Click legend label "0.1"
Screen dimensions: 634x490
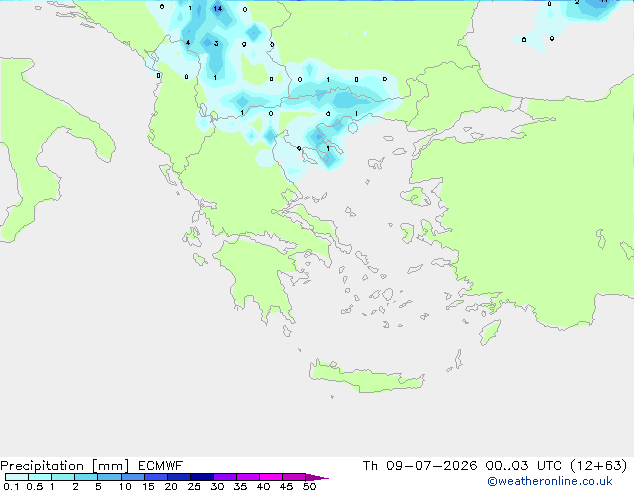[x=11, y=486]
